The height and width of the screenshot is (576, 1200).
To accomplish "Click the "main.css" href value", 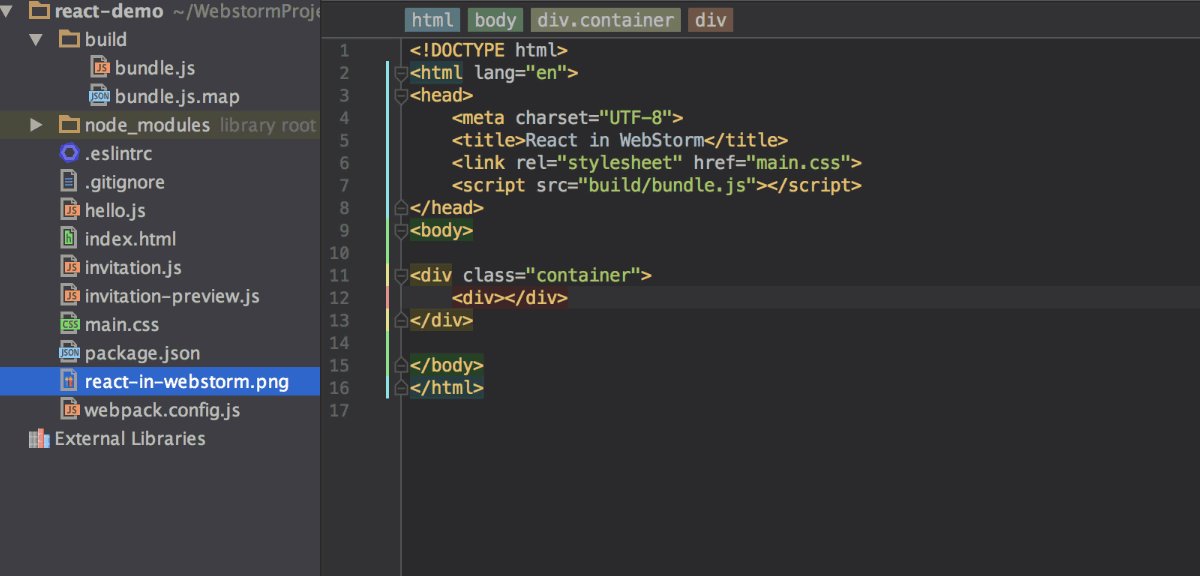I will 798,163.
